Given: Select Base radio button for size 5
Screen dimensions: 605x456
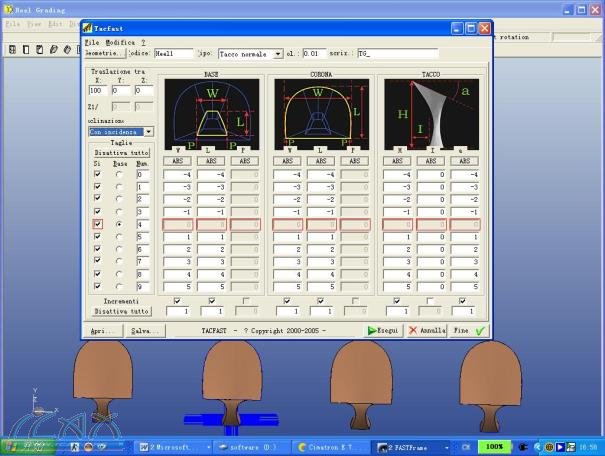Looking at the screenshot, I should pyautogui.click(x=120, y=237).
